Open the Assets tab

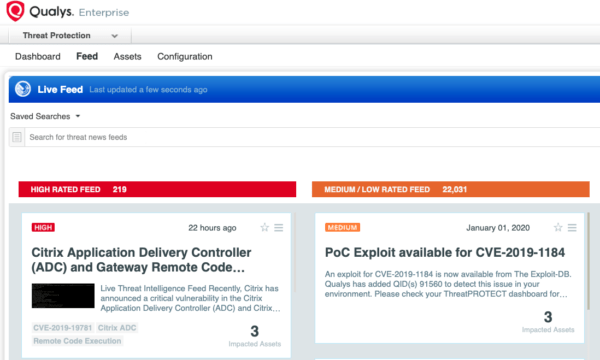click(x=127, y=57)
